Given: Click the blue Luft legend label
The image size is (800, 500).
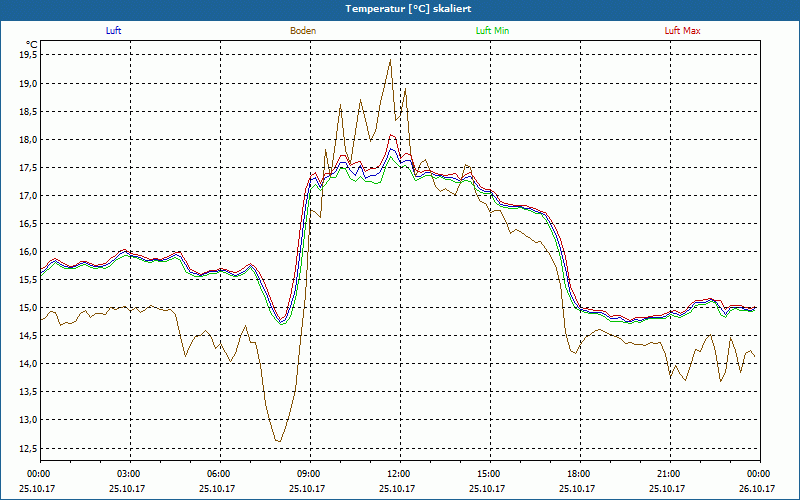Looking at the screenshot, I should 113,31.
